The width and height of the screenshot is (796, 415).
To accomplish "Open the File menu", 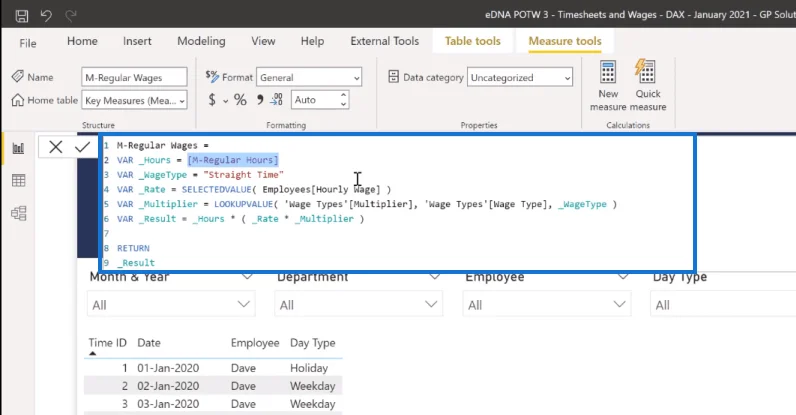I will coord(28,43).
